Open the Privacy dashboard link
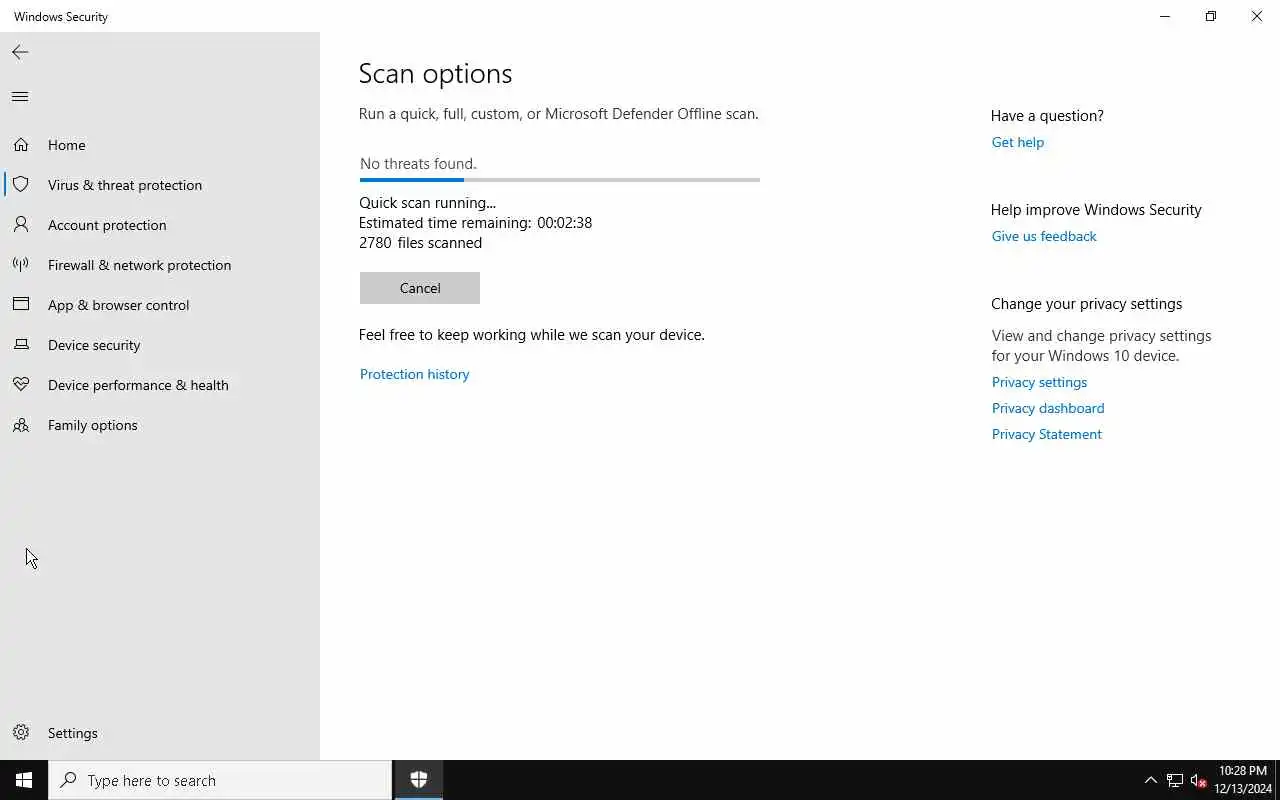This screenshot has height=800, width=1280. pos(1048,408)
